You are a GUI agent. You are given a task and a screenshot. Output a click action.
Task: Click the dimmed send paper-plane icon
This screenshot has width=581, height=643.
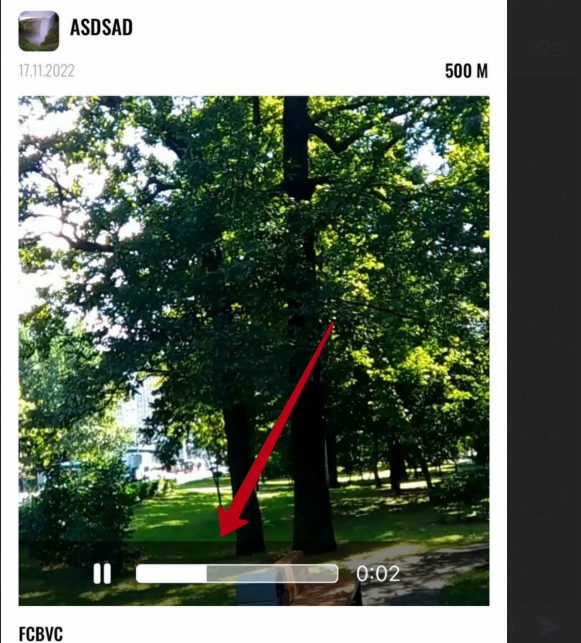pyautogui.click(x=549, y=627)
